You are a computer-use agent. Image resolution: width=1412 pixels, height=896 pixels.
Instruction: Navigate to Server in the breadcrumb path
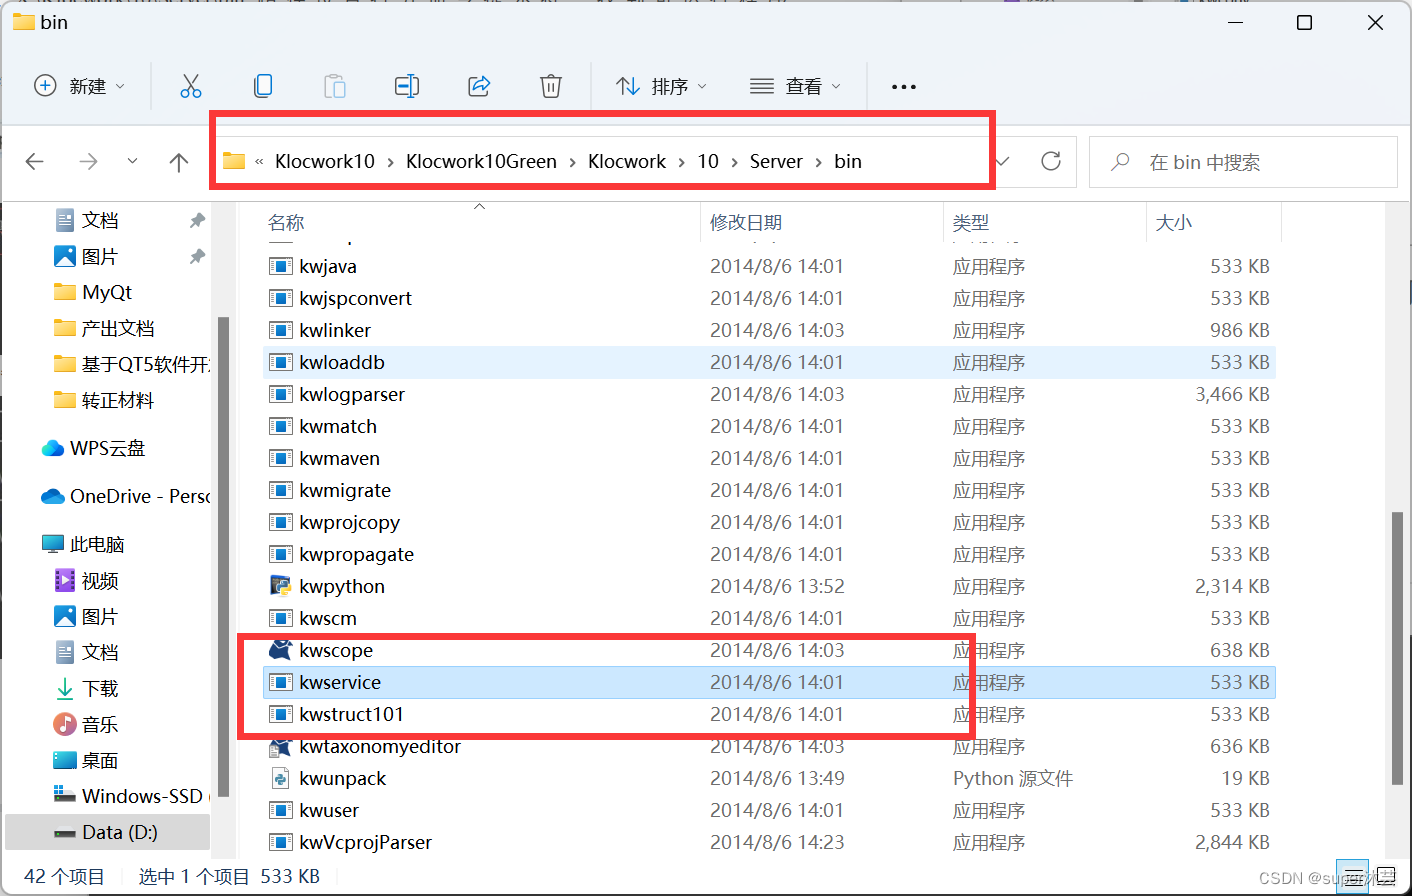(x=776, y=161)
